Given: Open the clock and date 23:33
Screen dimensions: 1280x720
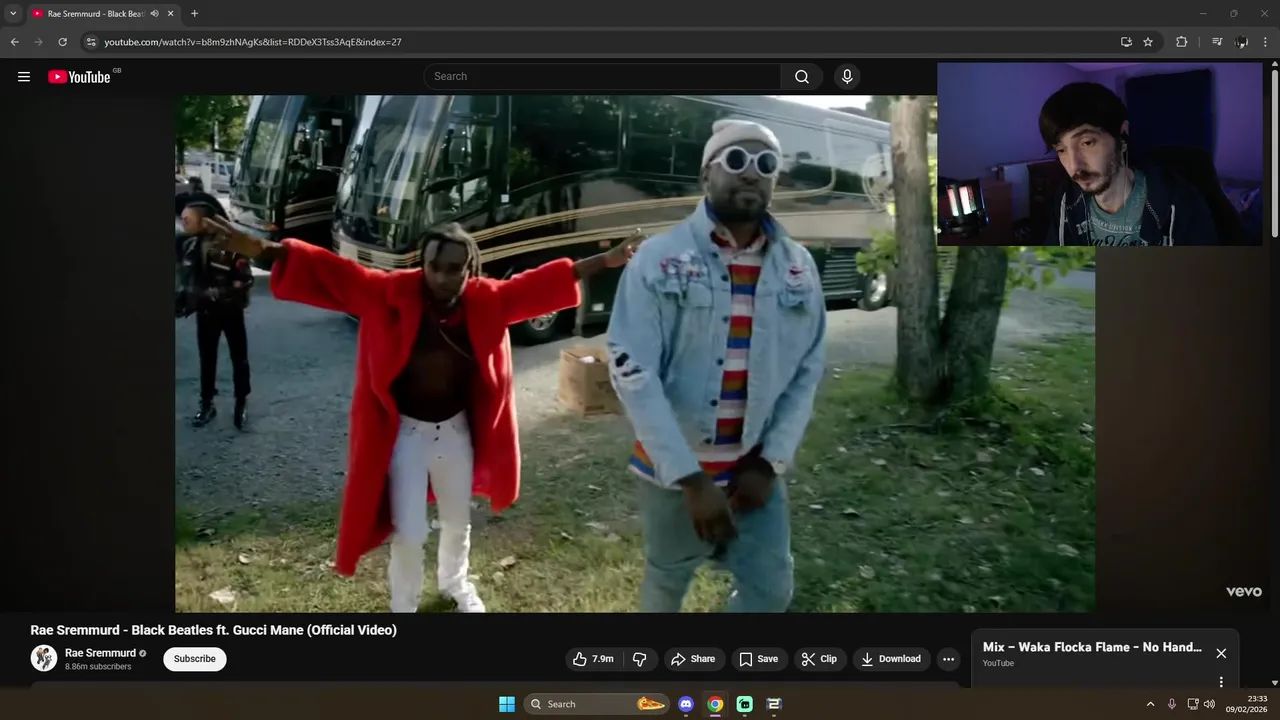Looking at the screenshot, I should point(1247,704).
